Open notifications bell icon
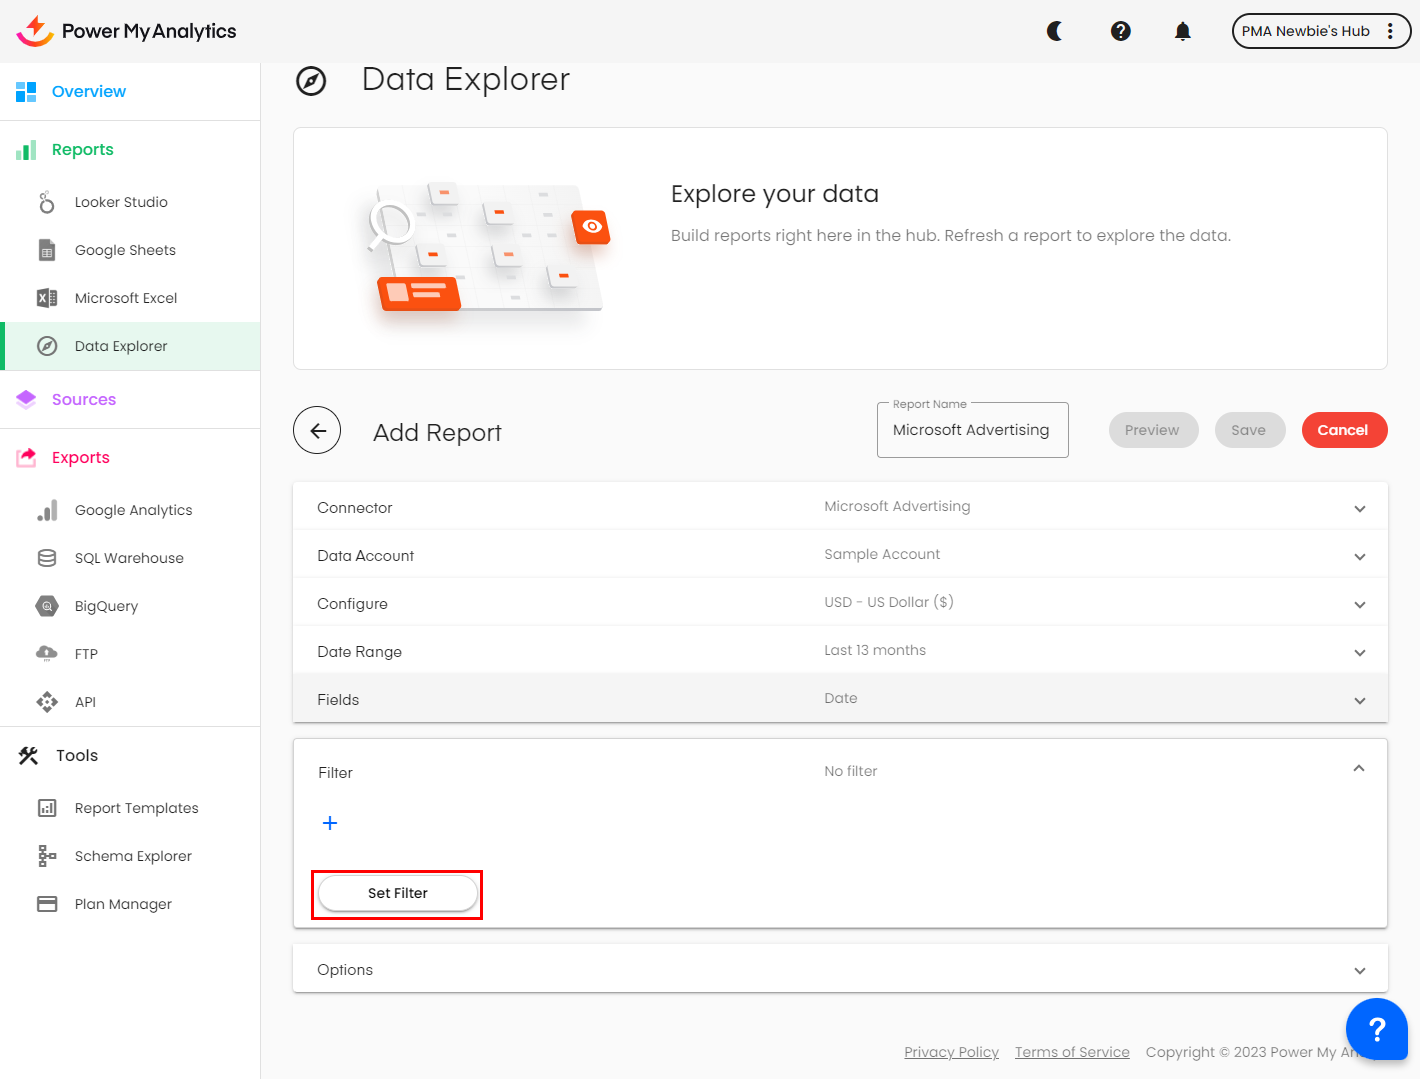This screenshot has height=1079, width=1420. tap(1182, 31)
